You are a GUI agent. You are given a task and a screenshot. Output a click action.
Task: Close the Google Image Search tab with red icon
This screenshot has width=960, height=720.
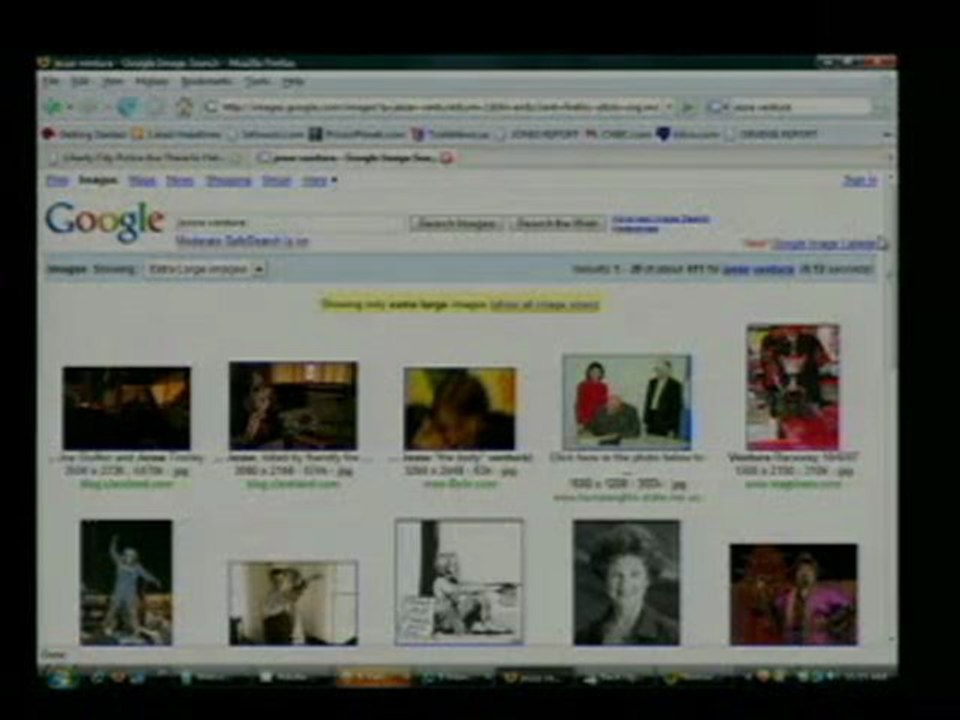pos(448,158)
